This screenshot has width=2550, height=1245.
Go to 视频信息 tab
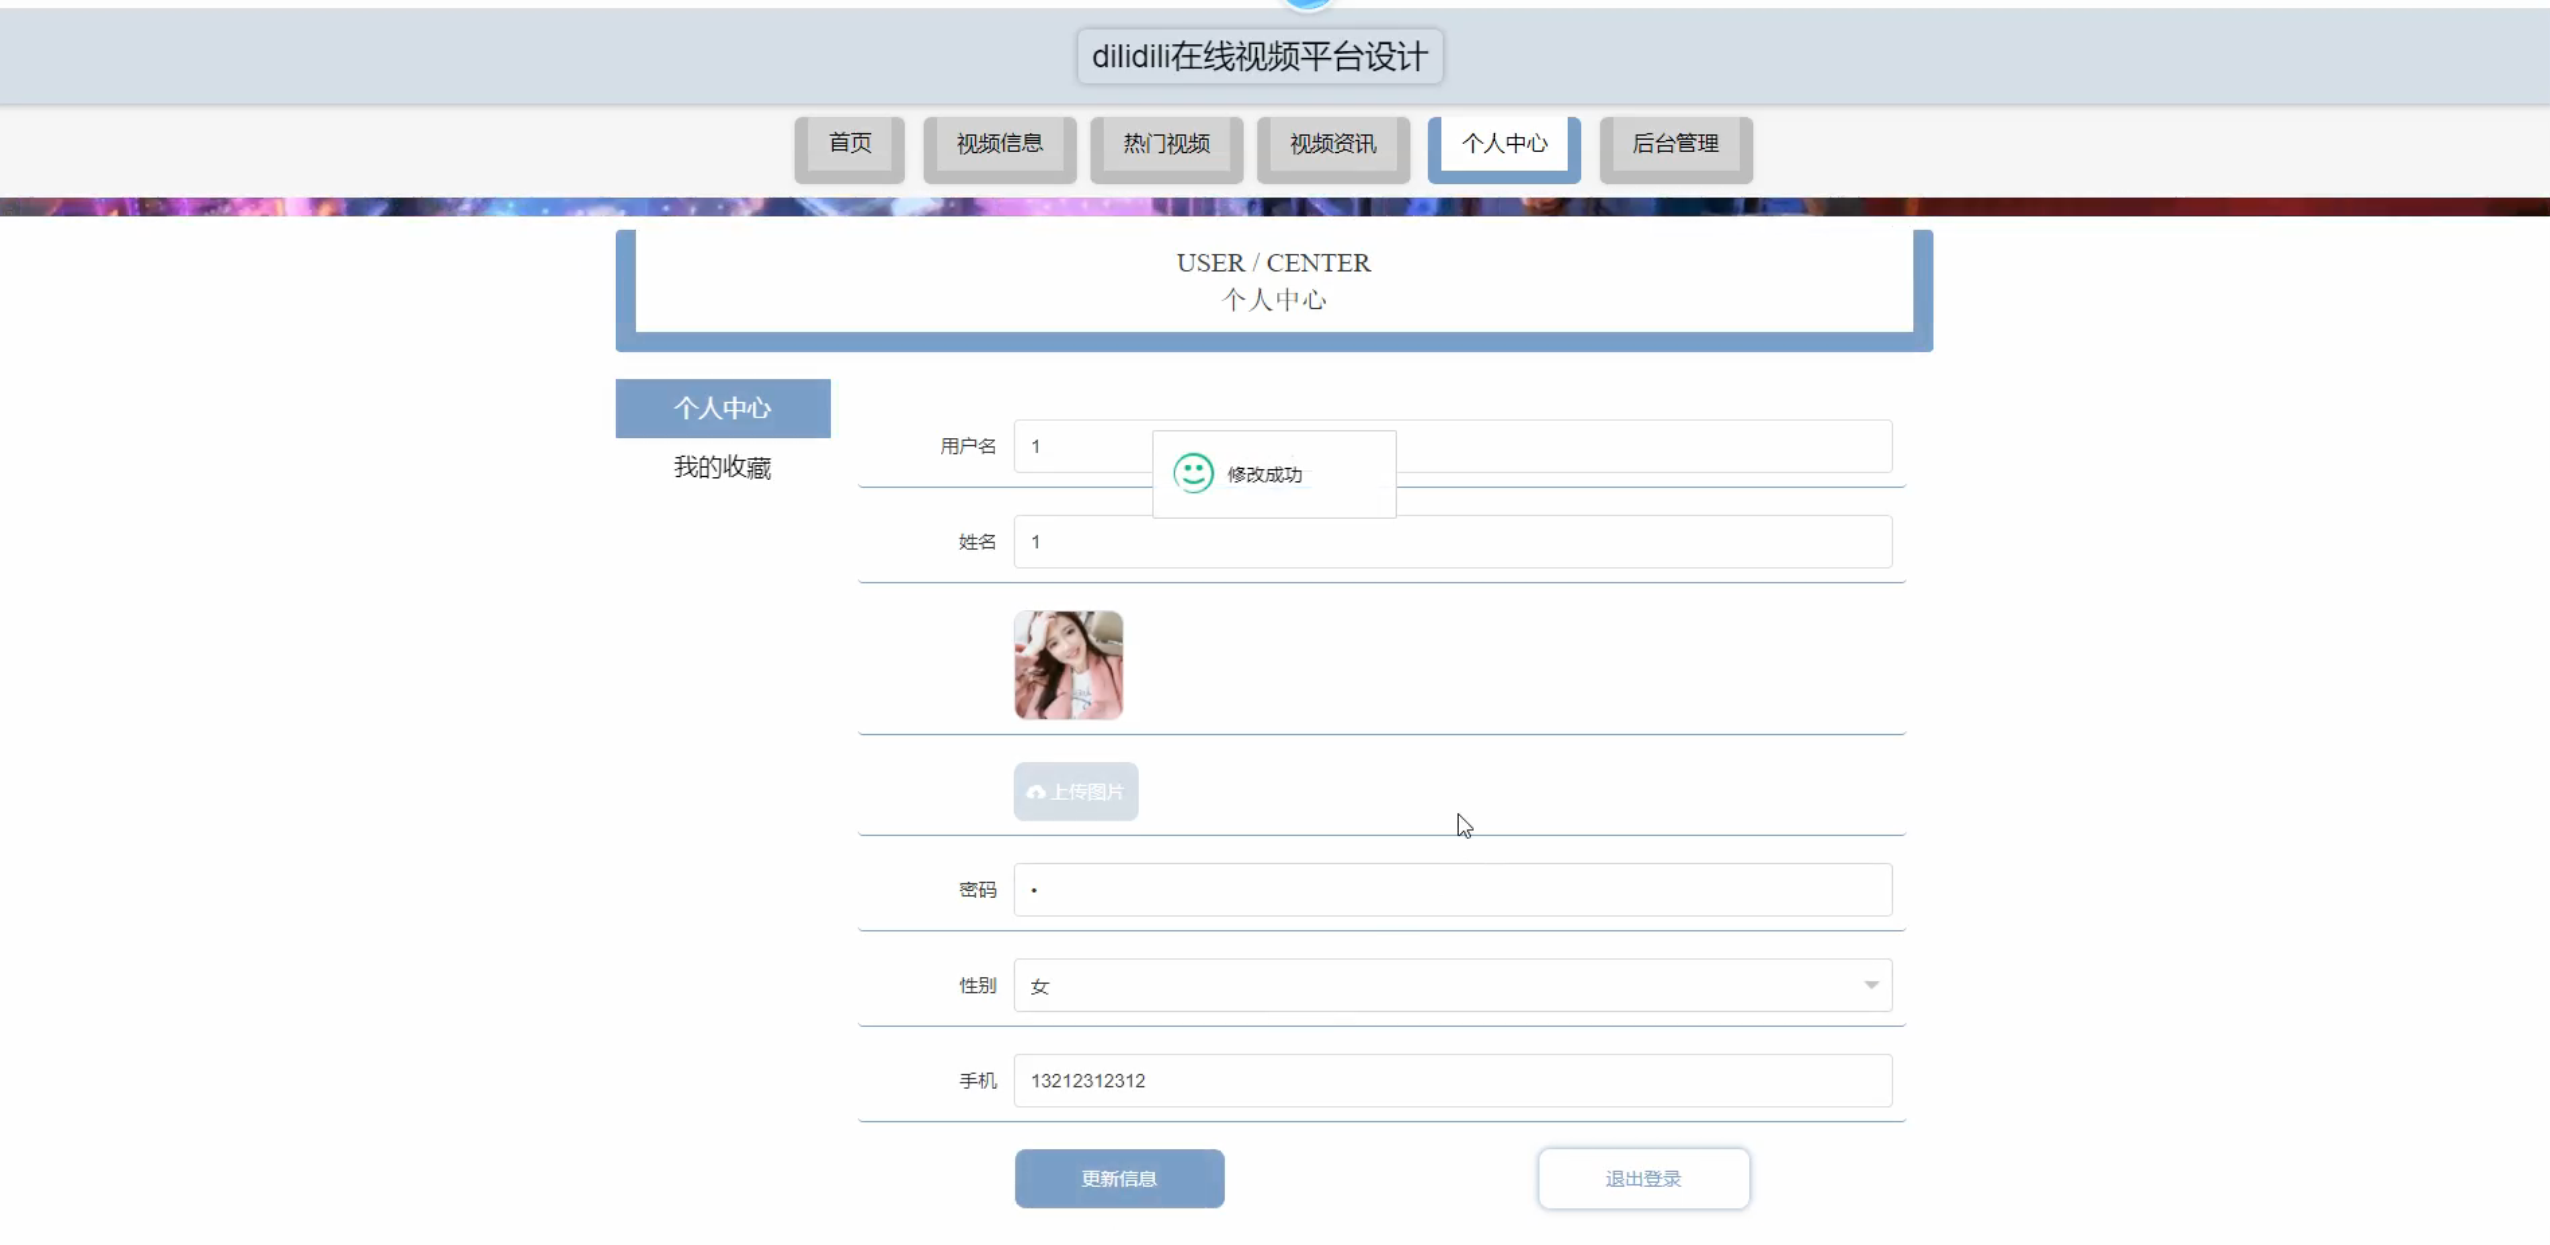click(999, 144)
